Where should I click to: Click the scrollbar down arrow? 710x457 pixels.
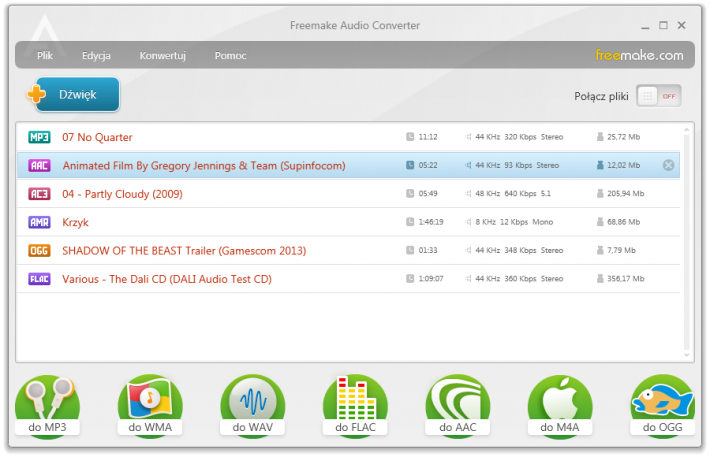686,355
